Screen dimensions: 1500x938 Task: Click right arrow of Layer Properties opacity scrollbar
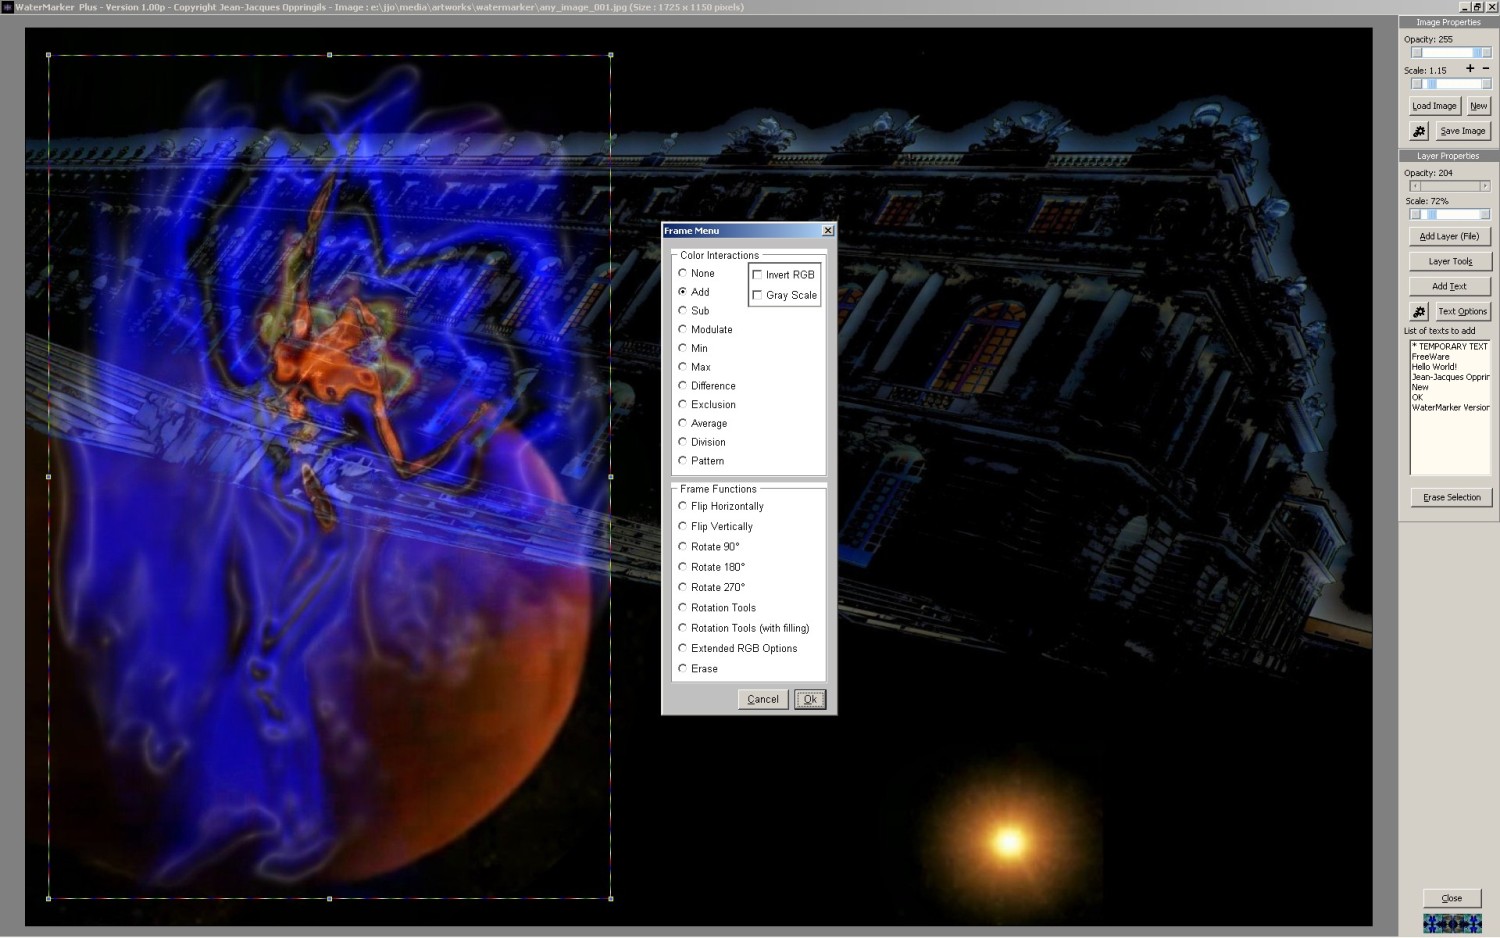pos(1485,186)
